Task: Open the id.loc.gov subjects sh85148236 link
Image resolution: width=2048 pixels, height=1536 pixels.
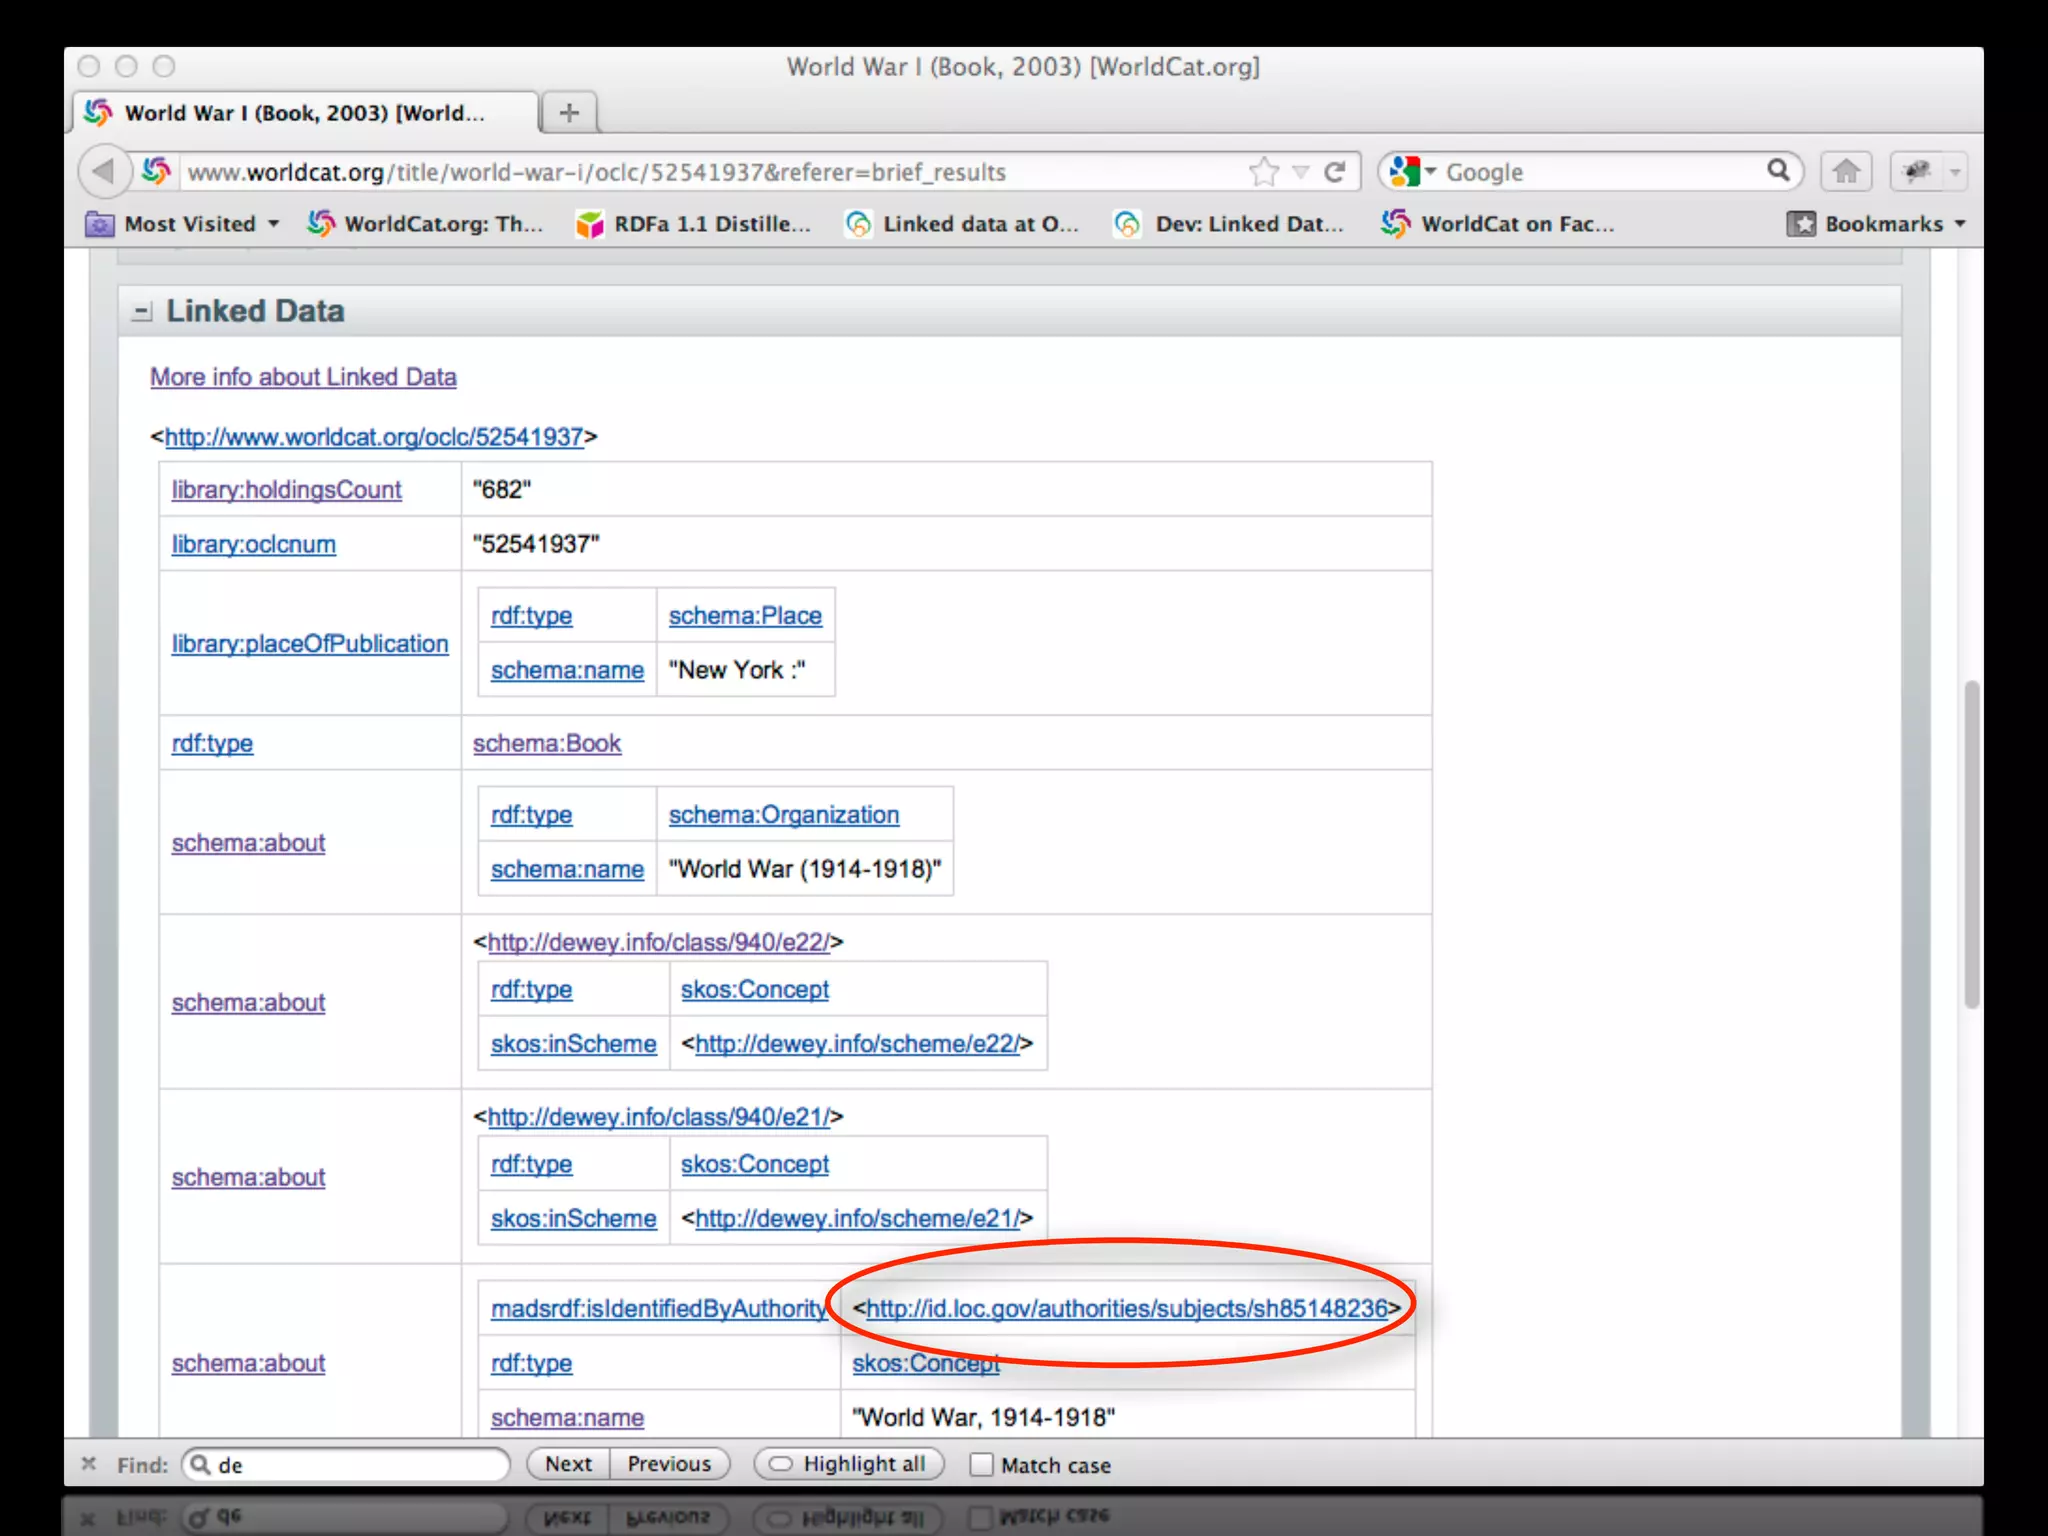Action: (1126, 1308)
